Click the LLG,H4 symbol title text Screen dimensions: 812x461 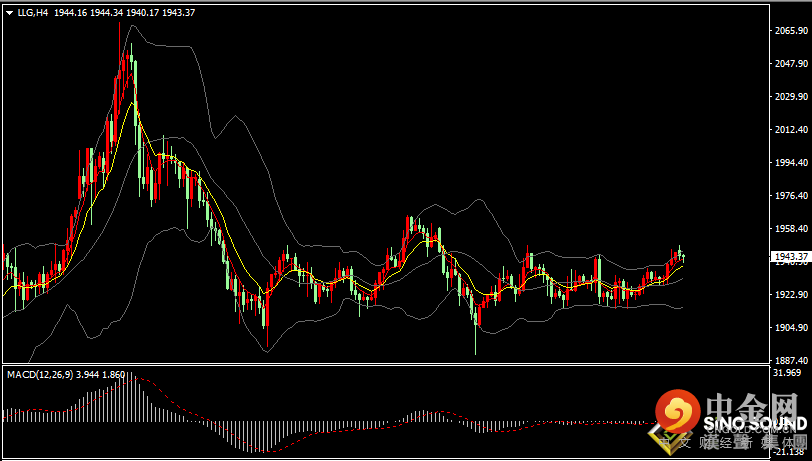pos(33,13)
